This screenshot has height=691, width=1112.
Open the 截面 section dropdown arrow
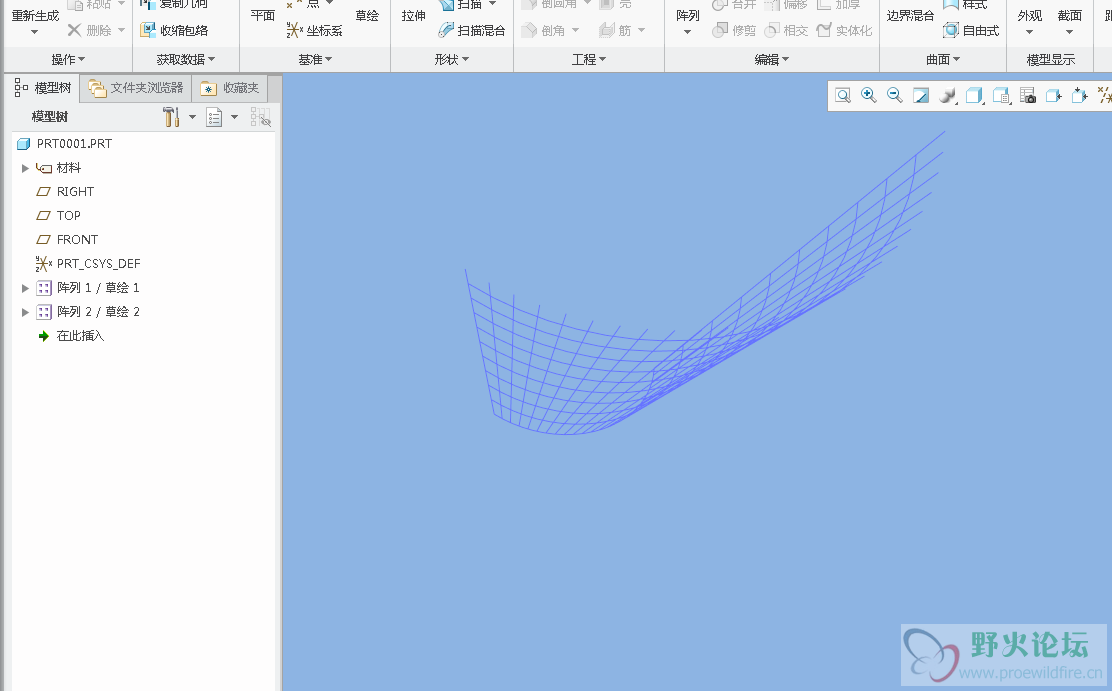1069,33
